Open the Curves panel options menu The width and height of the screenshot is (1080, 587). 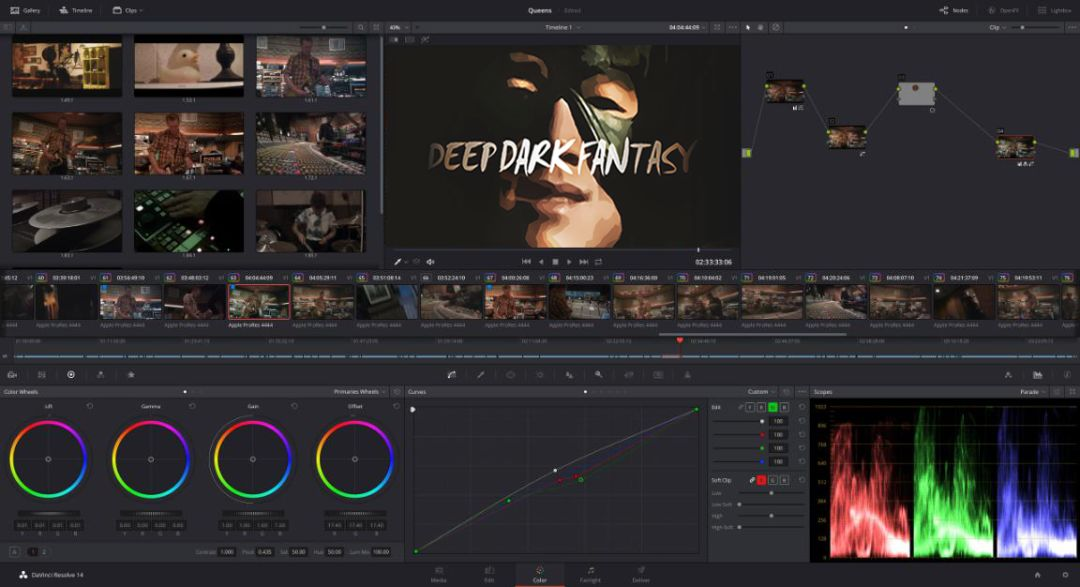point(802,391)
